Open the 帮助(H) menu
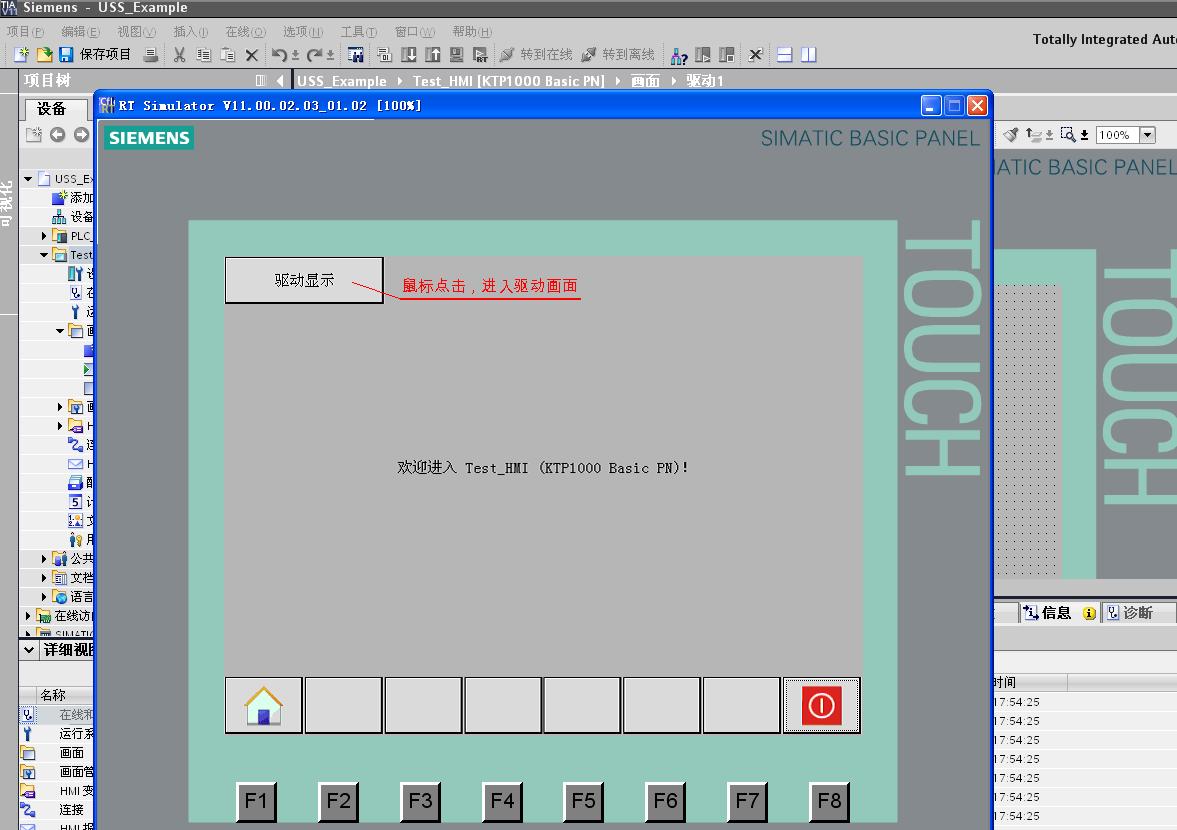1177x830 pixels. click(472, 32)
